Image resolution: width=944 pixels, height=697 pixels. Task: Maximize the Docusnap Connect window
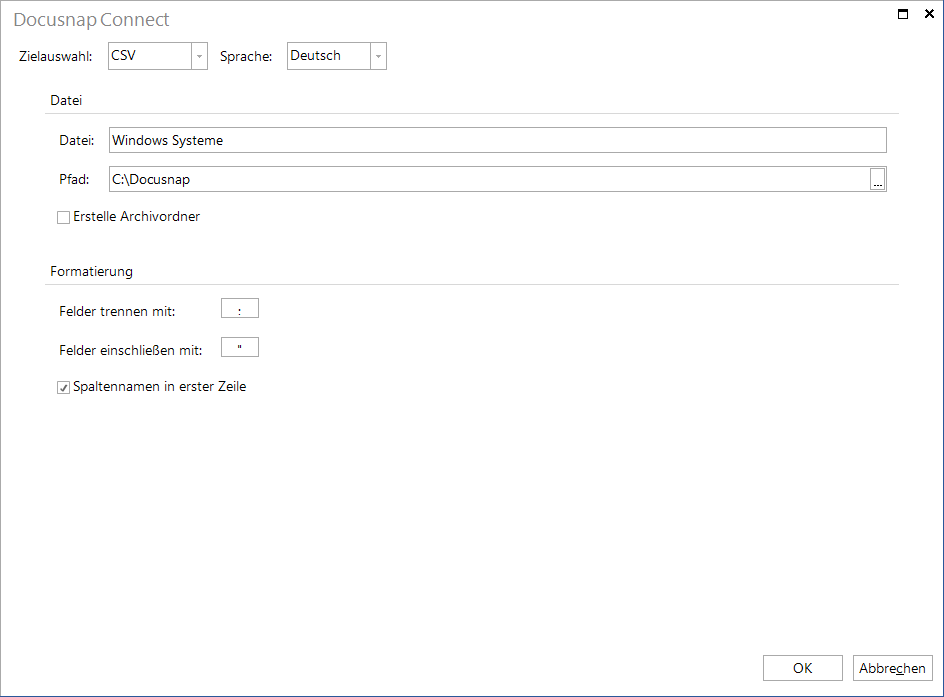coord(902,14)
